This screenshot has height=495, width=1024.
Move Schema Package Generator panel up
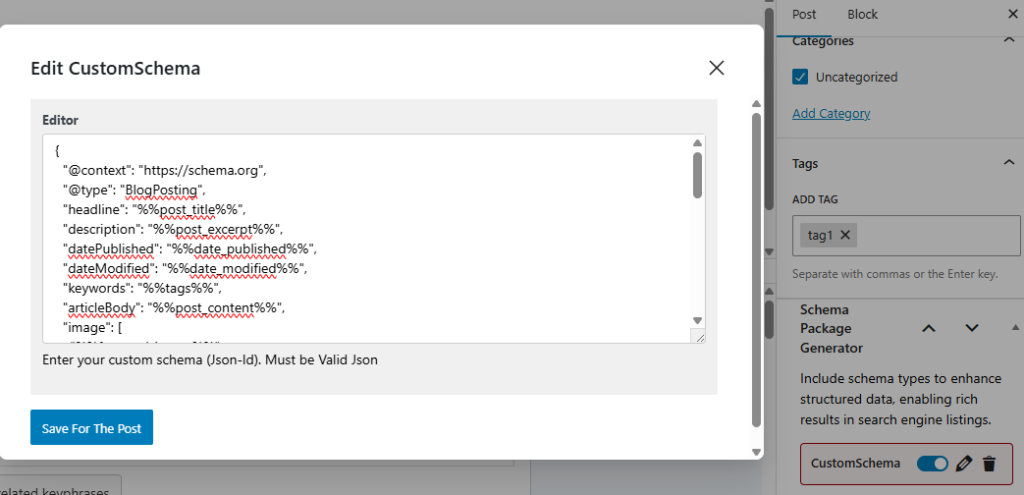(929, 328)
